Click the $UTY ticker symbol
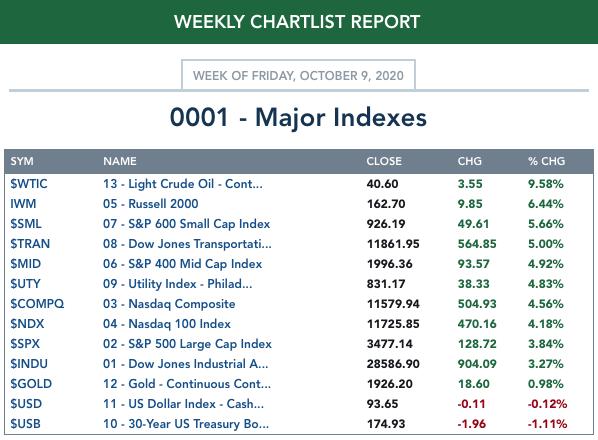 pyautogui.click(x=25, y=284)
